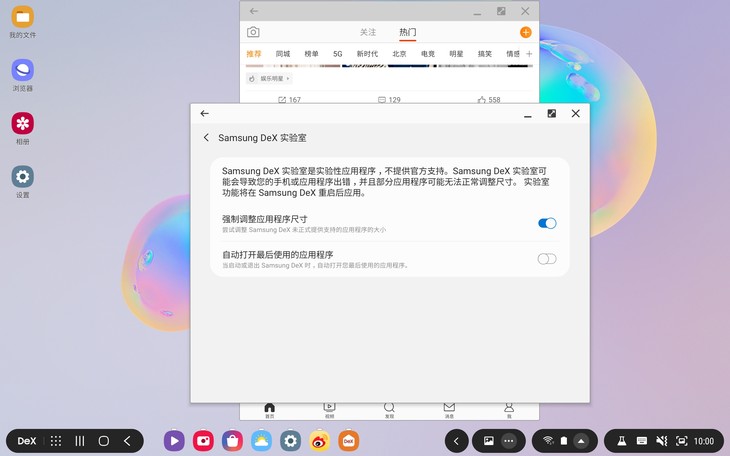This screenshot has width=730, height=456.
Task: Click the 10:00 clock in the taskbar
Action: (703, 441)
